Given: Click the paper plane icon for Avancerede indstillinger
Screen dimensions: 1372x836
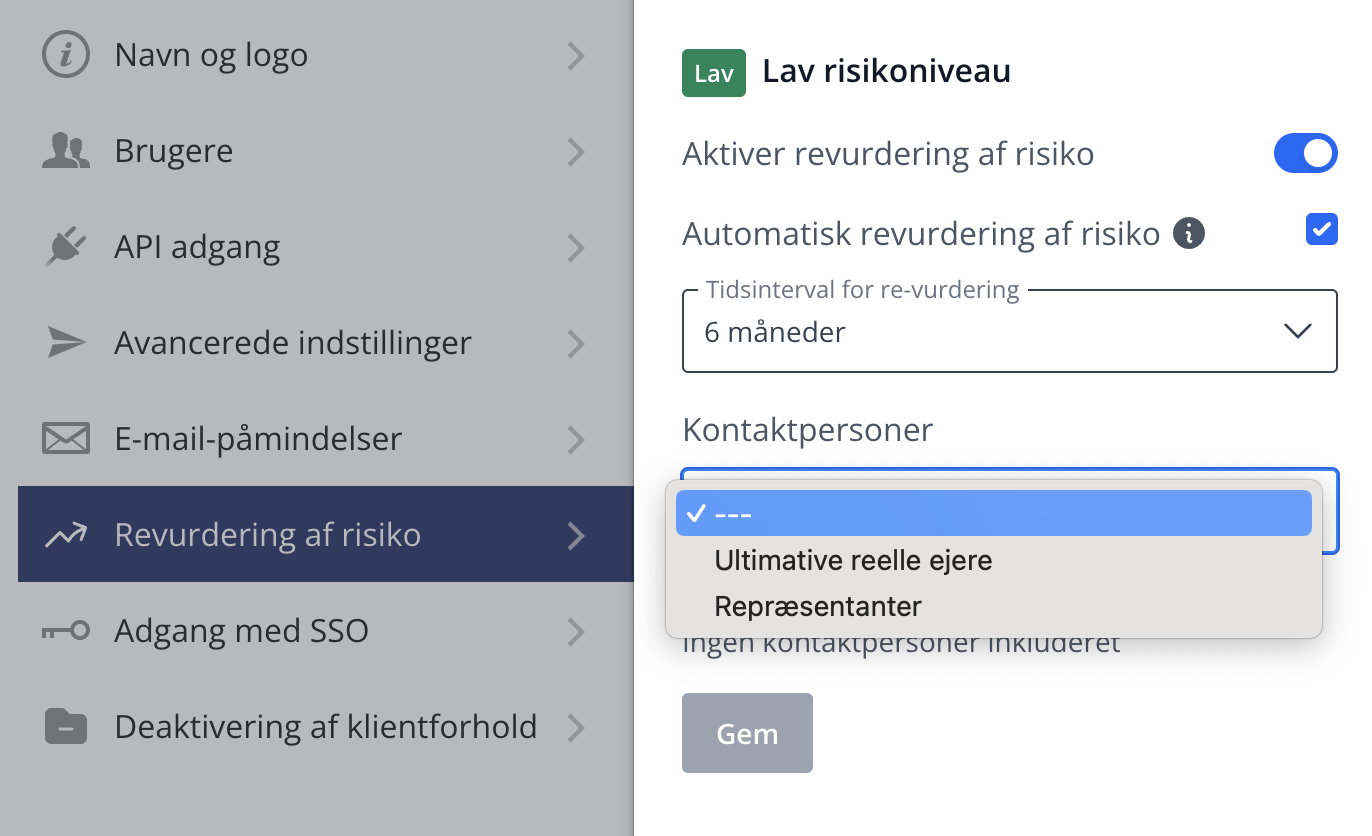Looking at the screenshot, I should point(67,343).
